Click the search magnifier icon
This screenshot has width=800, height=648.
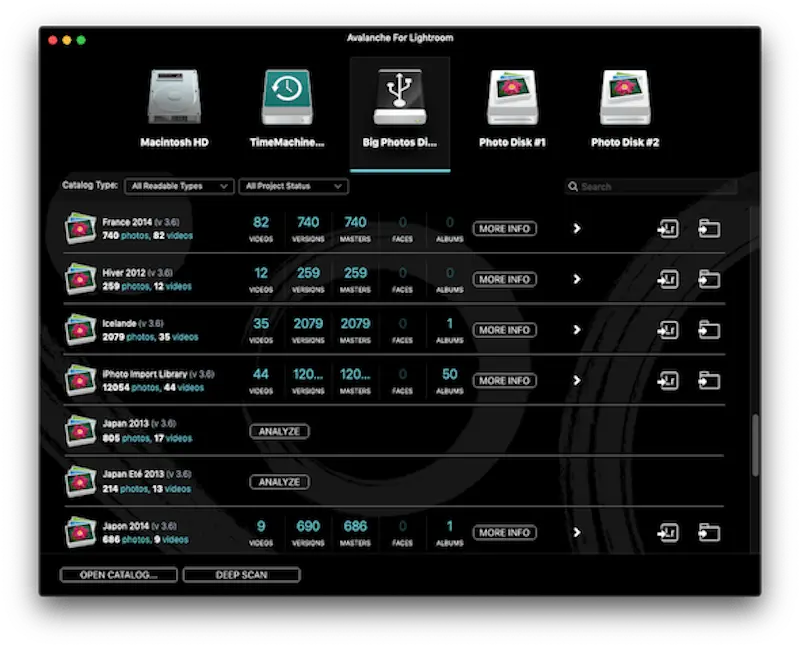tap(573, 186)
